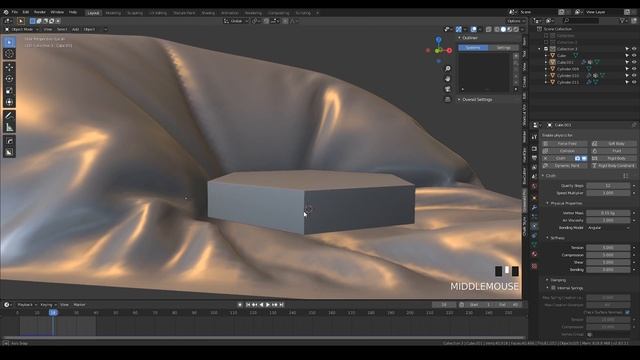Adjust the Quality Steps field
Viewport: 640px width, 360px height.
608,186
